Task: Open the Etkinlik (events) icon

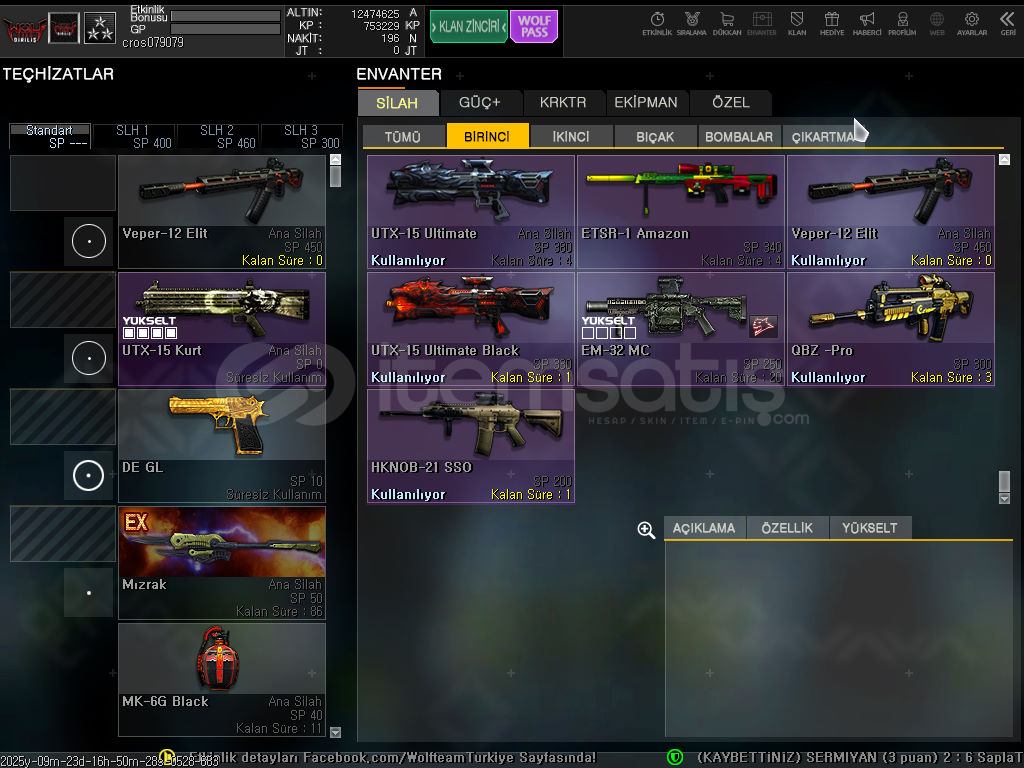Action: pyautogui.click(x=657, y=24)
